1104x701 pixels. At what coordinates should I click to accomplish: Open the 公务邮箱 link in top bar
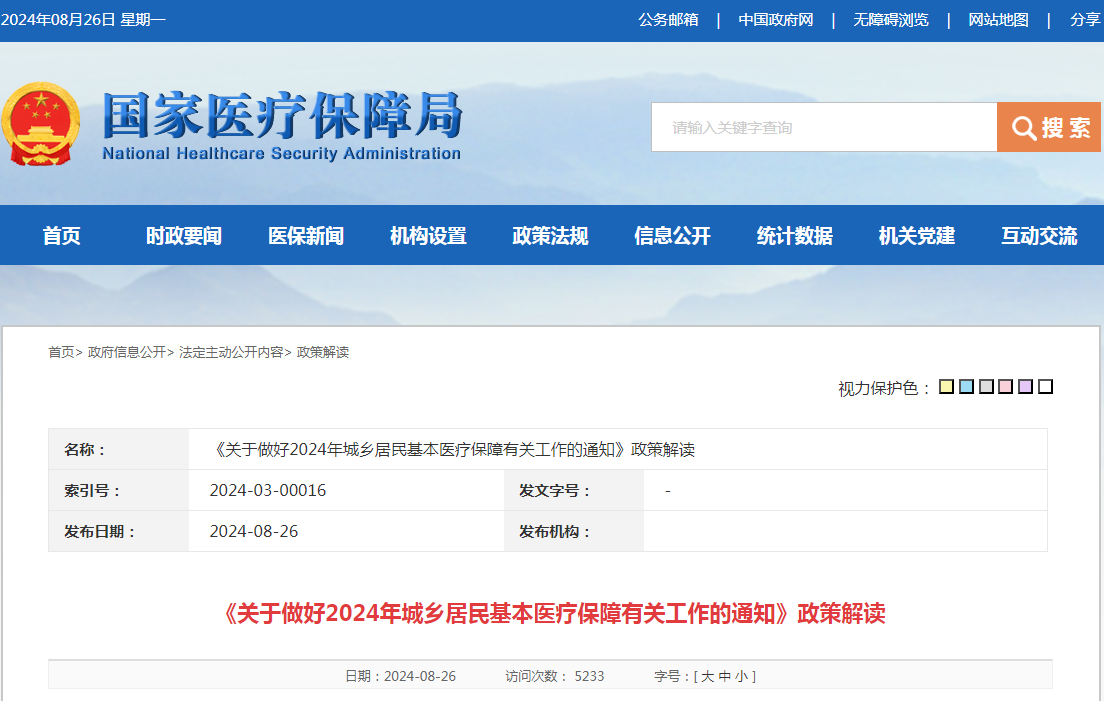point(668,20)
